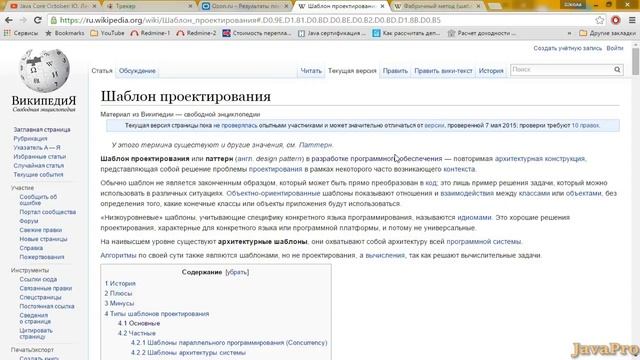Jump to 4 Типы шаблонов проектирования
Screen dimensions: 640x360
pyautogui.click(x=157, y=314)
